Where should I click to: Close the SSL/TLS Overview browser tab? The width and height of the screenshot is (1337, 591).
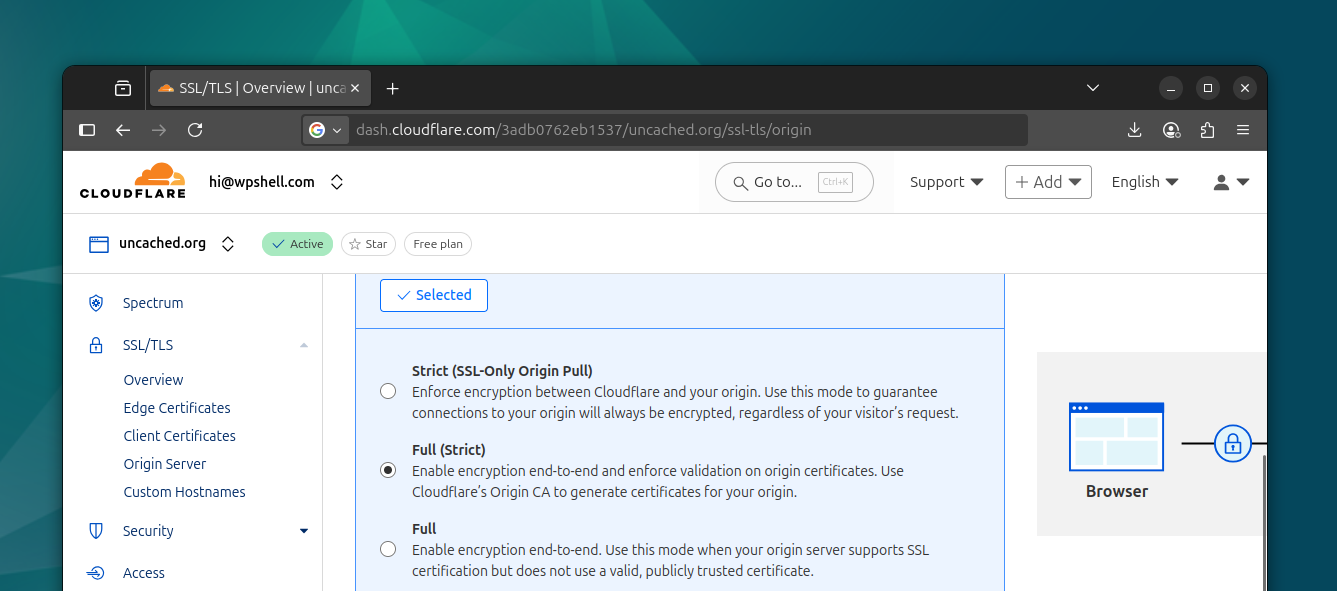point(356,88)
